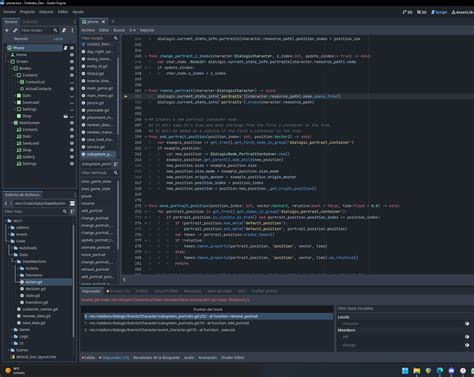
Task: Open the Ayuda menu
Action: click(78, 12)
